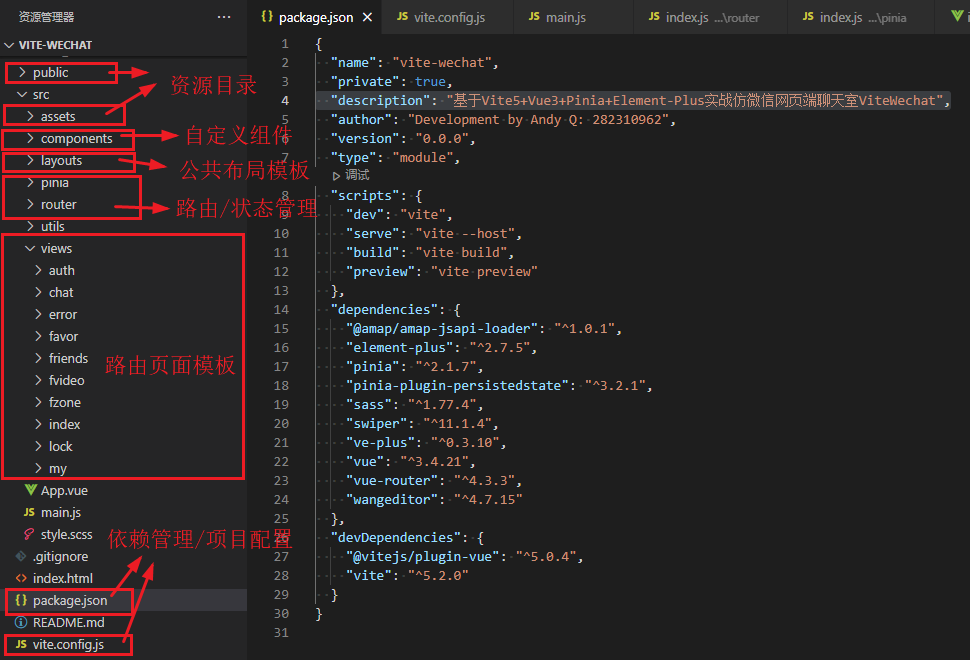The width and height of the screenshot is (970, 660).
Task: Click the braces icon beside package.json file
Action: (x=21, y=600)
